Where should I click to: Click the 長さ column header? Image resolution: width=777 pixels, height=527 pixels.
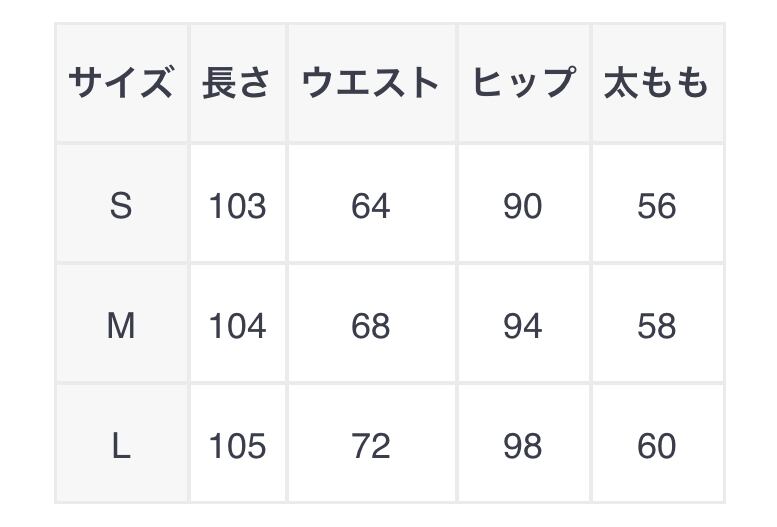[237, 83]
